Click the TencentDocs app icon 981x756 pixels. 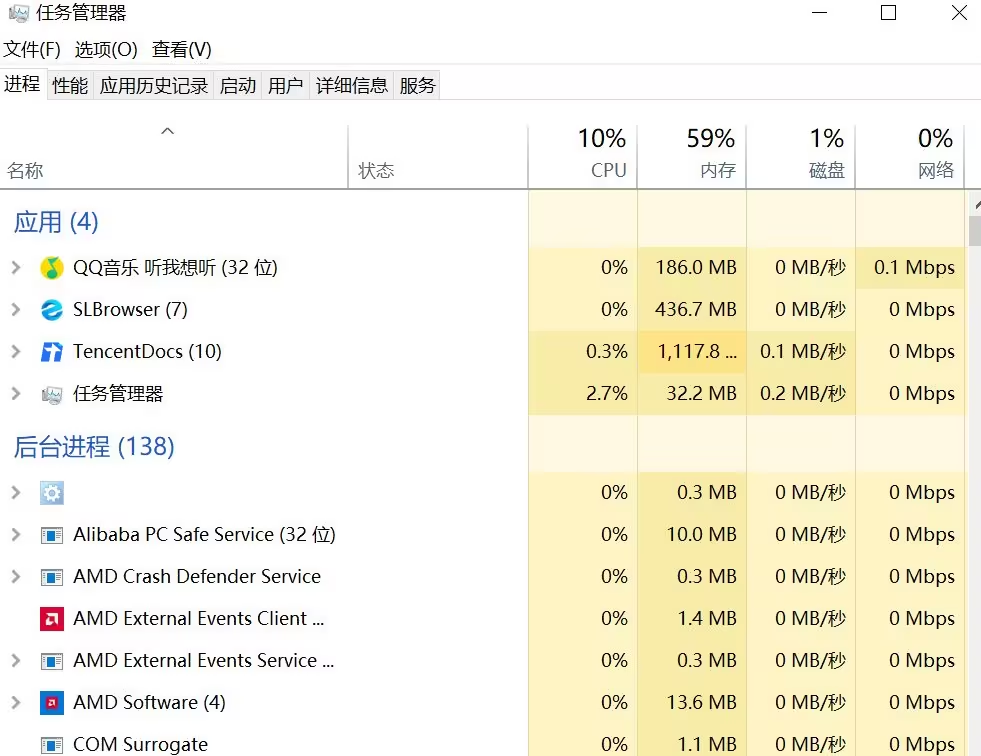(x=52, y=352)
